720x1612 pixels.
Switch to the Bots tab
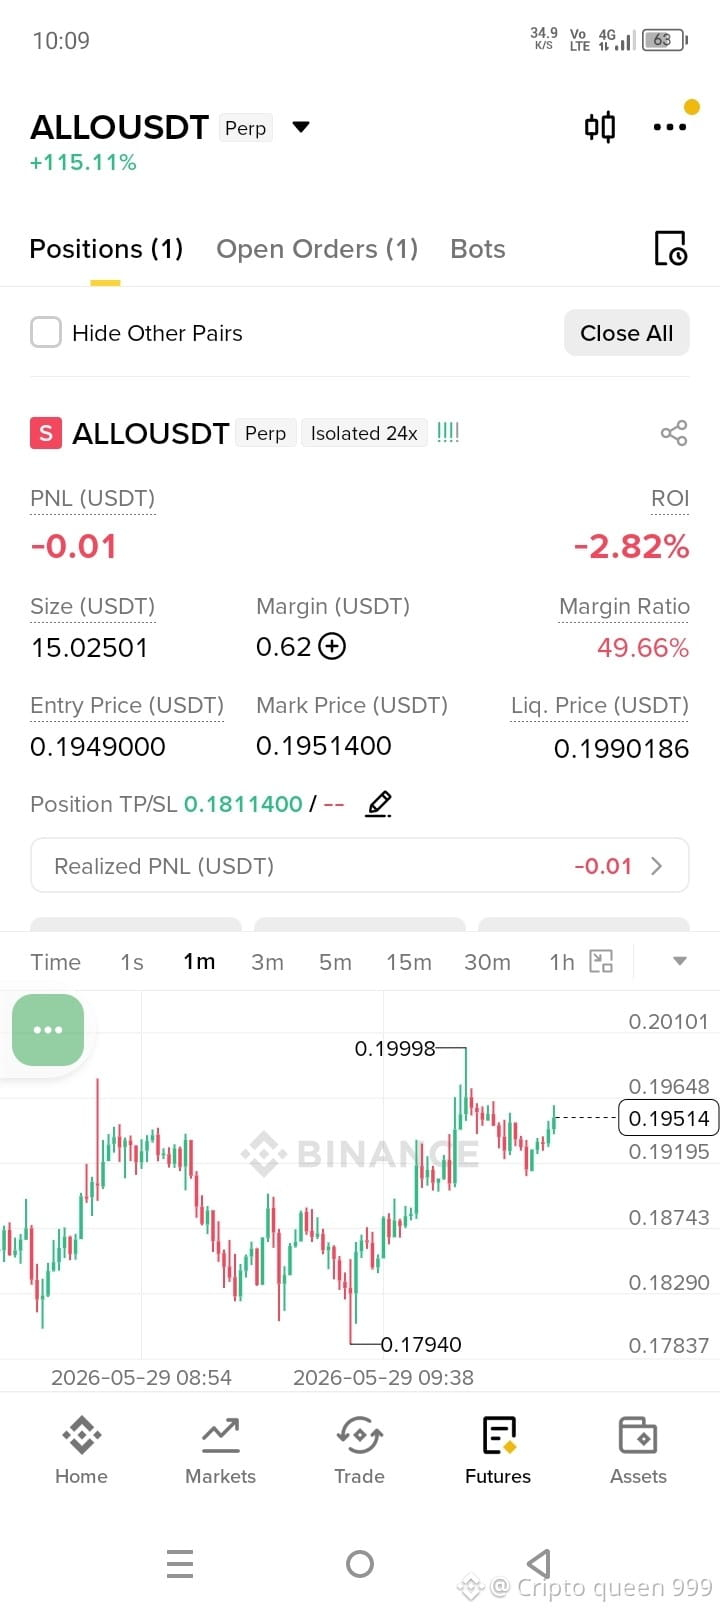click(x=478, y=249)
